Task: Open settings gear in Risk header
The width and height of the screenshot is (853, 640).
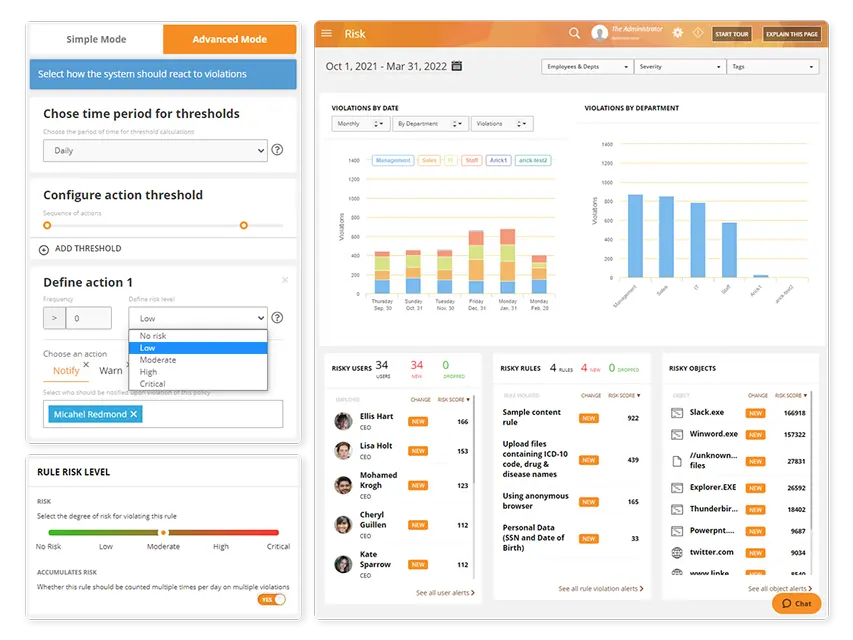Action: click(x=677, y=33)
